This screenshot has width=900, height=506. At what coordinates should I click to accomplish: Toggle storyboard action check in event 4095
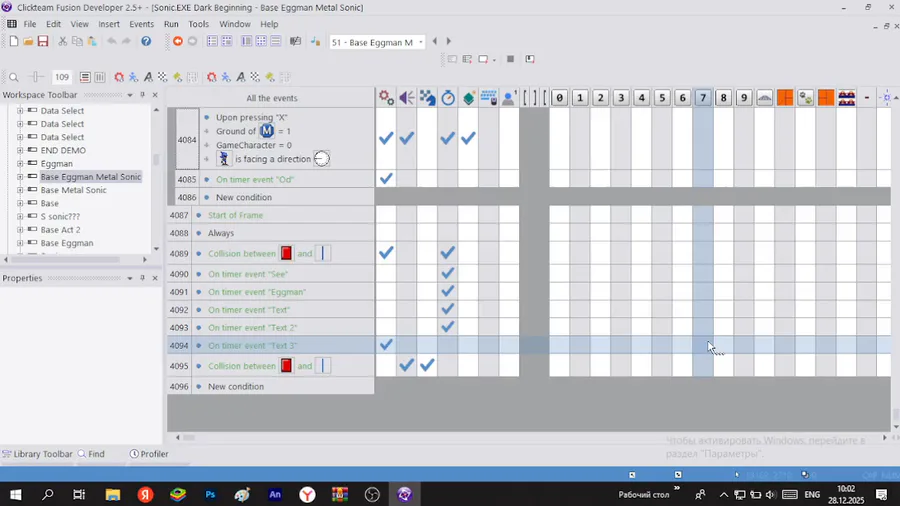428,365
